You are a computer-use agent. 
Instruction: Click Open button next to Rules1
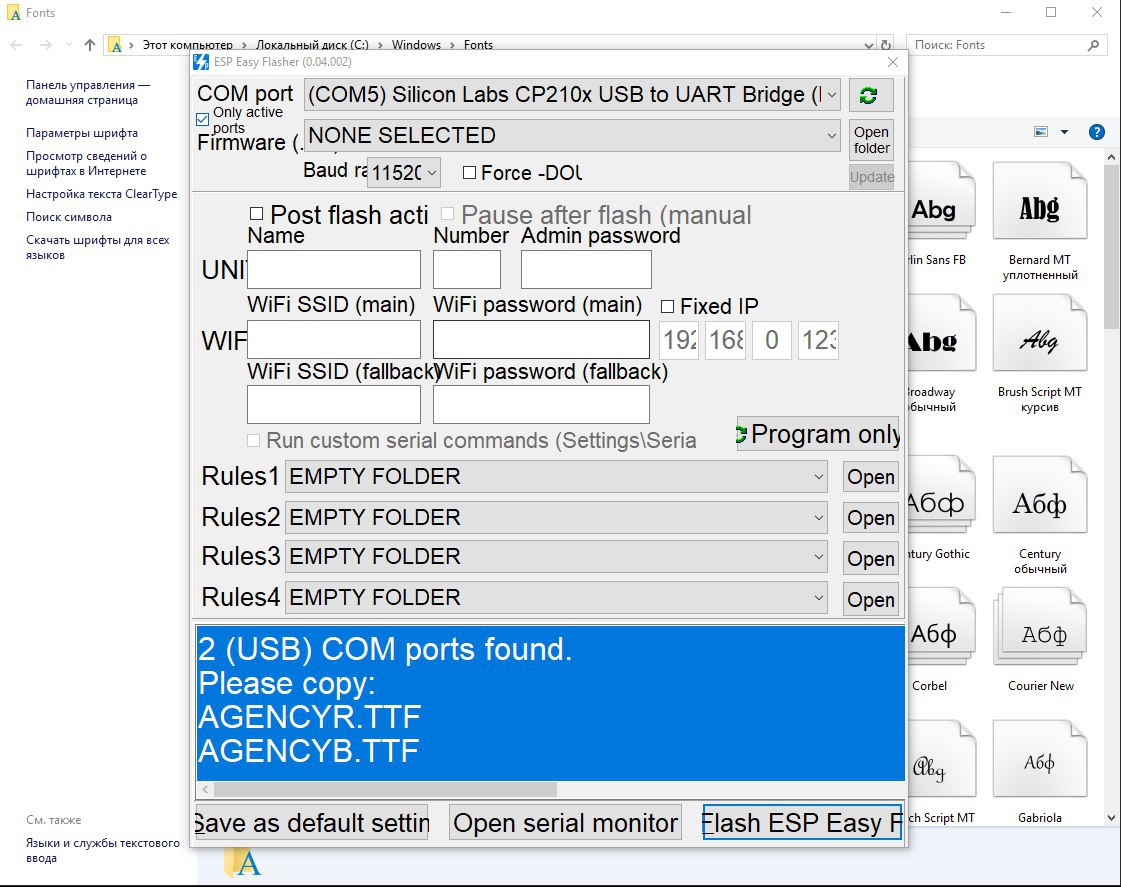coord(870,477)
